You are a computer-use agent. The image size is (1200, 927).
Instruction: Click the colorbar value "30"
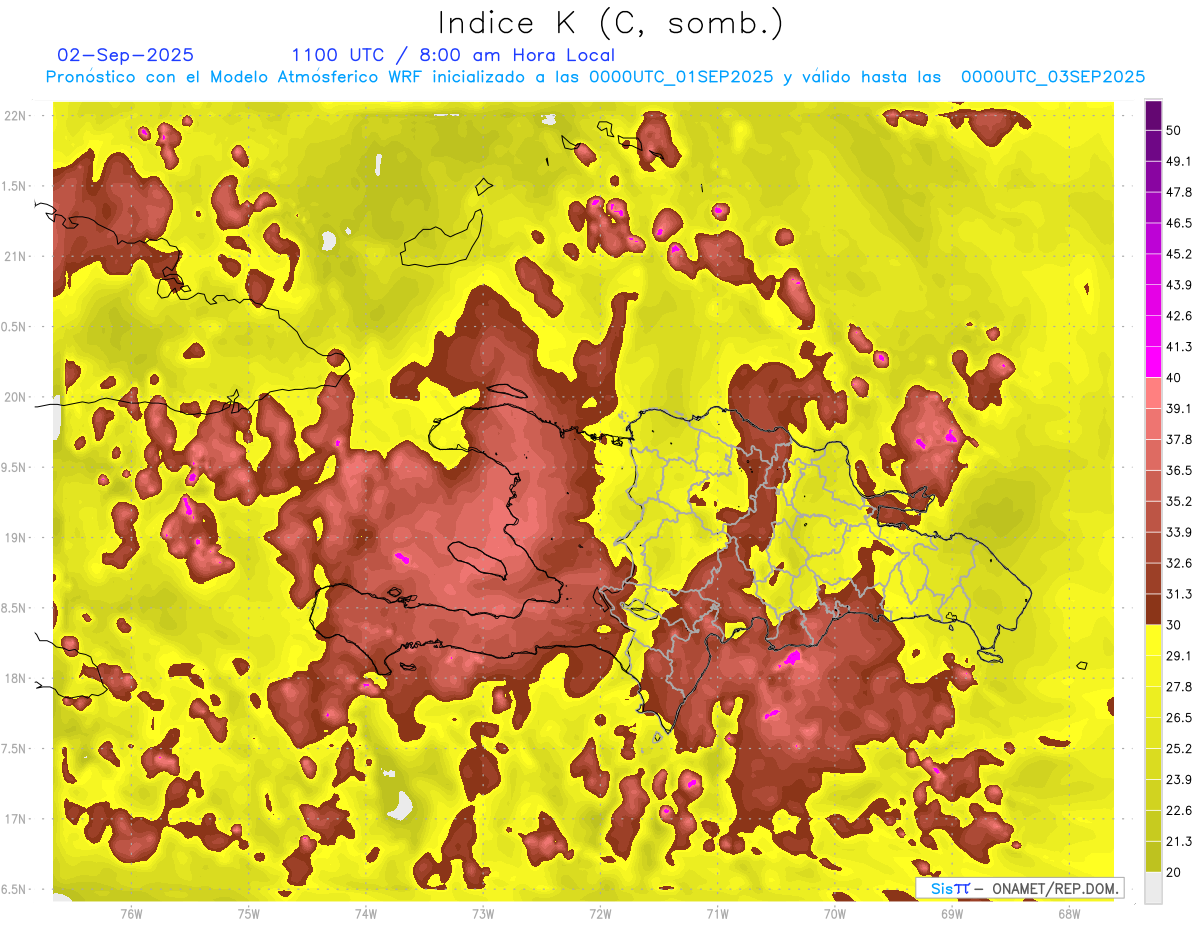(x=1174, y=625)
